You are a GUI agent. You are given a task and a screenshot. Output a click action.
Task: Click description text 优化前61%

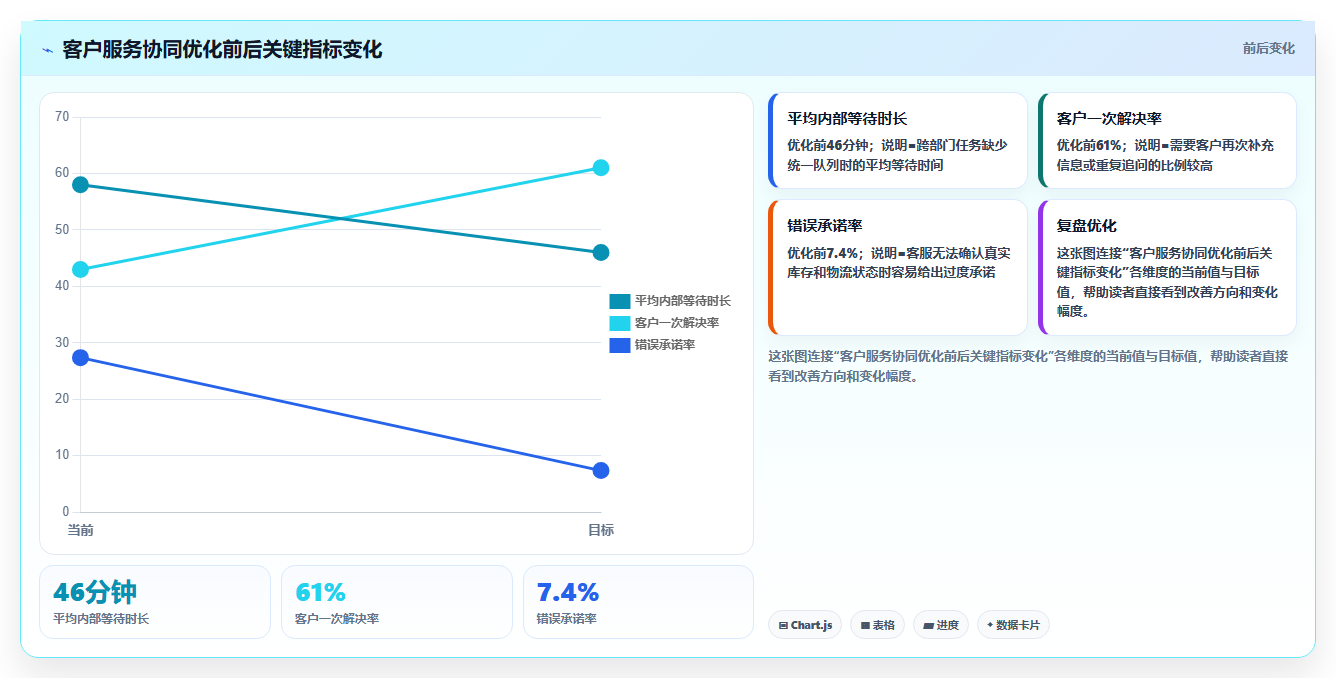(1089, 145)
